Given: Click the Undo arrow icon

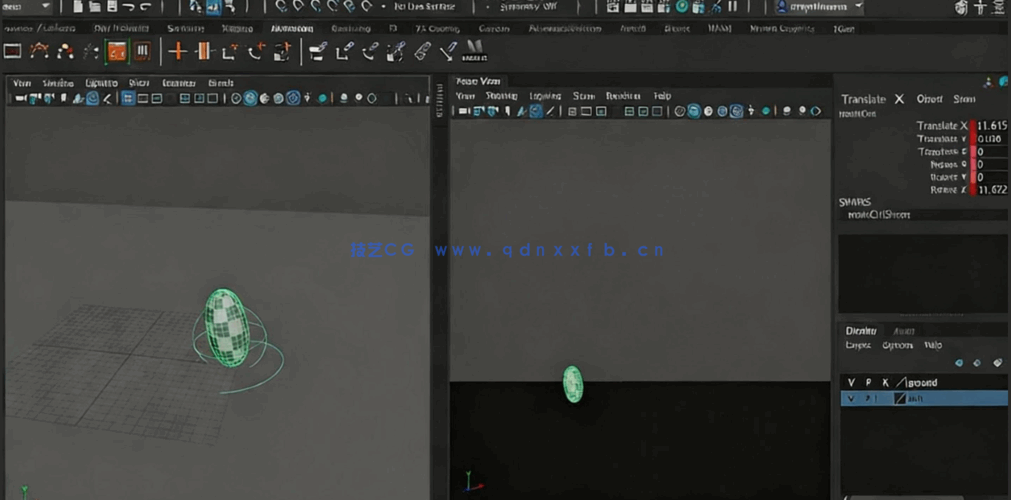Looking at the screenshot, I should click(129, 7).
